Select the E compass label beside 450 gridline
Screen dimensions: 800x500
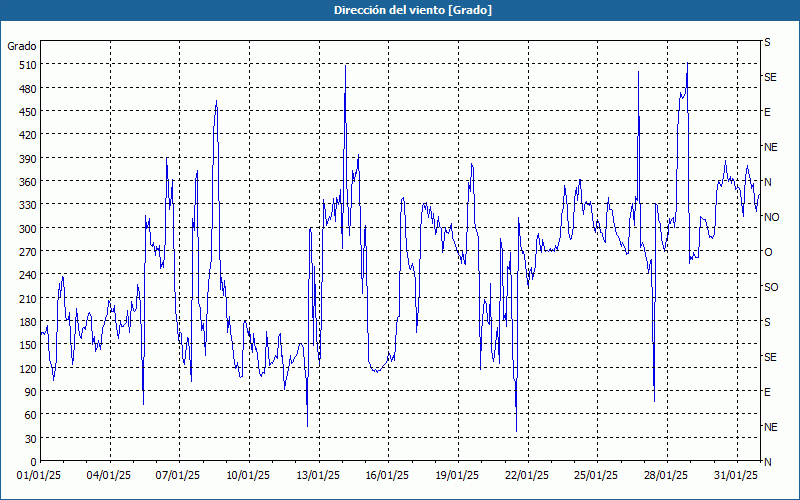click(767, 112)
